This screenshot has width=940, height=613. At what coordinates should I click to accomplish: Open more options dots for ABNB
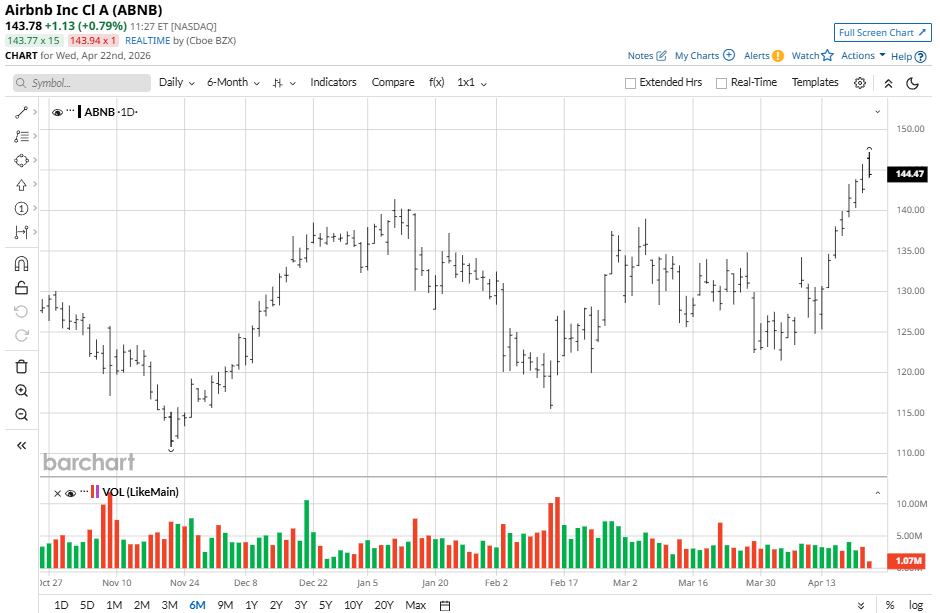click(x=70, y=111)
